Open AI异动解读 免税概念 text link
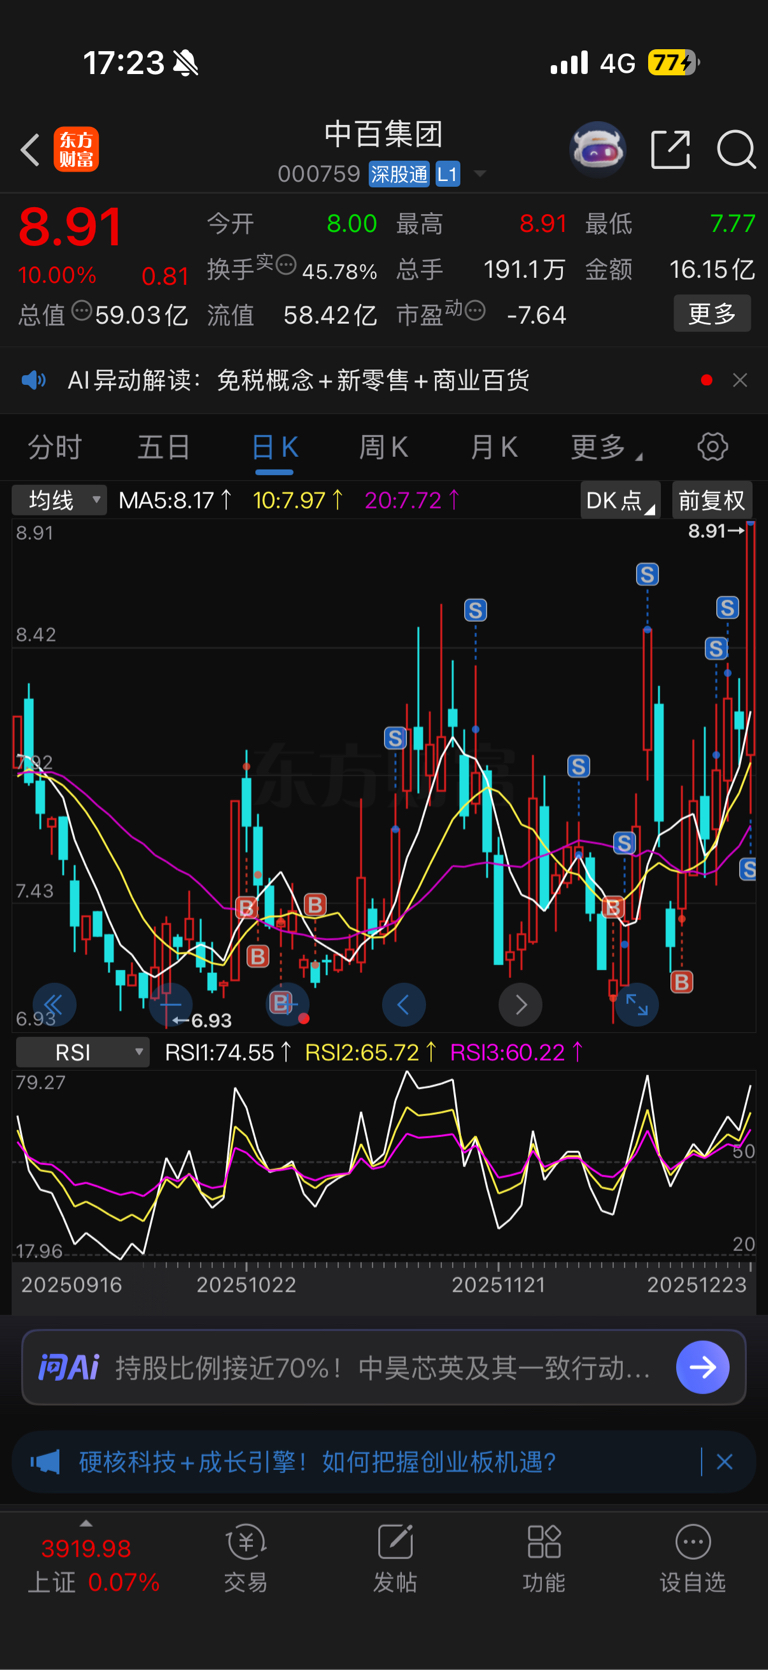Viewport: 768px width, 1670px height. tap(373, 380)
